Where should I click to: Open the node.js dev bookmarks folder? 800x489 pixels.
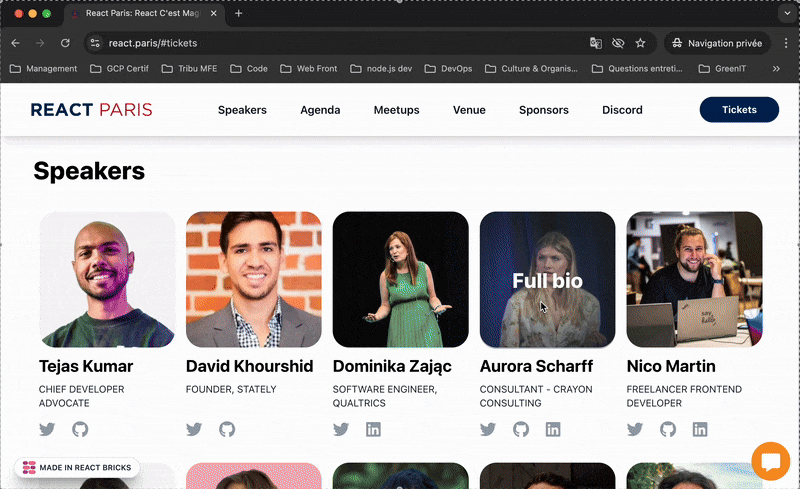click(381, 68)
